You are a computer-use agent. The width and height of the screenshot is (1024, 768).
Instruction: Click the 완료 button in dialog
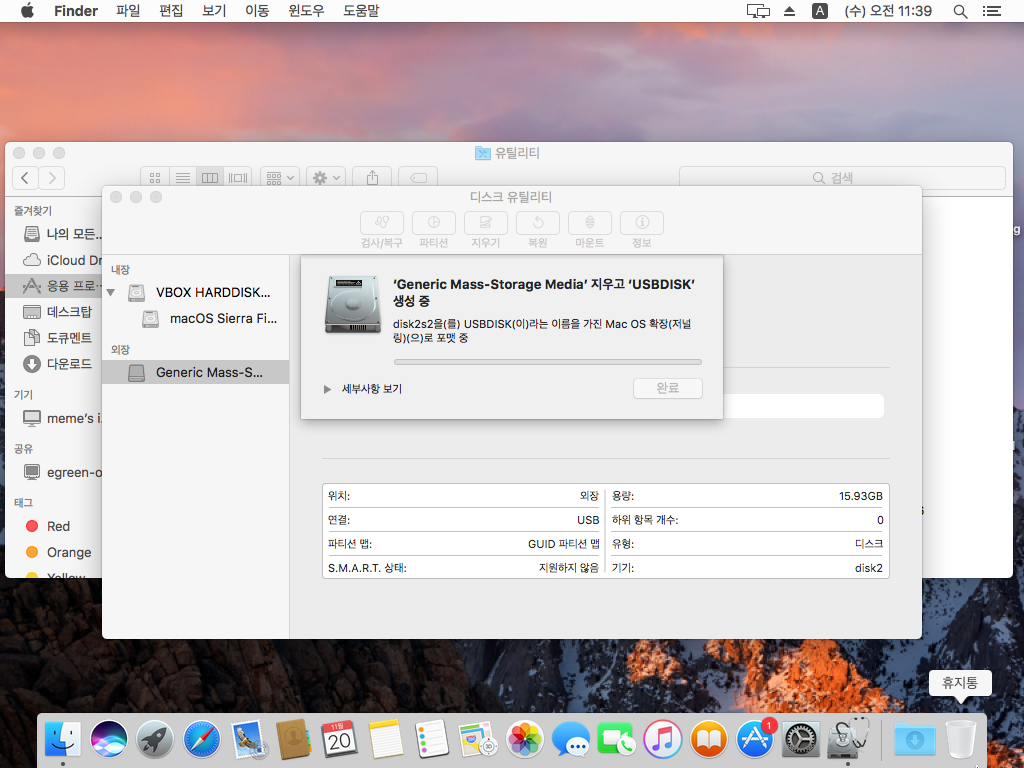pyautogui.click(x=667, y=388)
